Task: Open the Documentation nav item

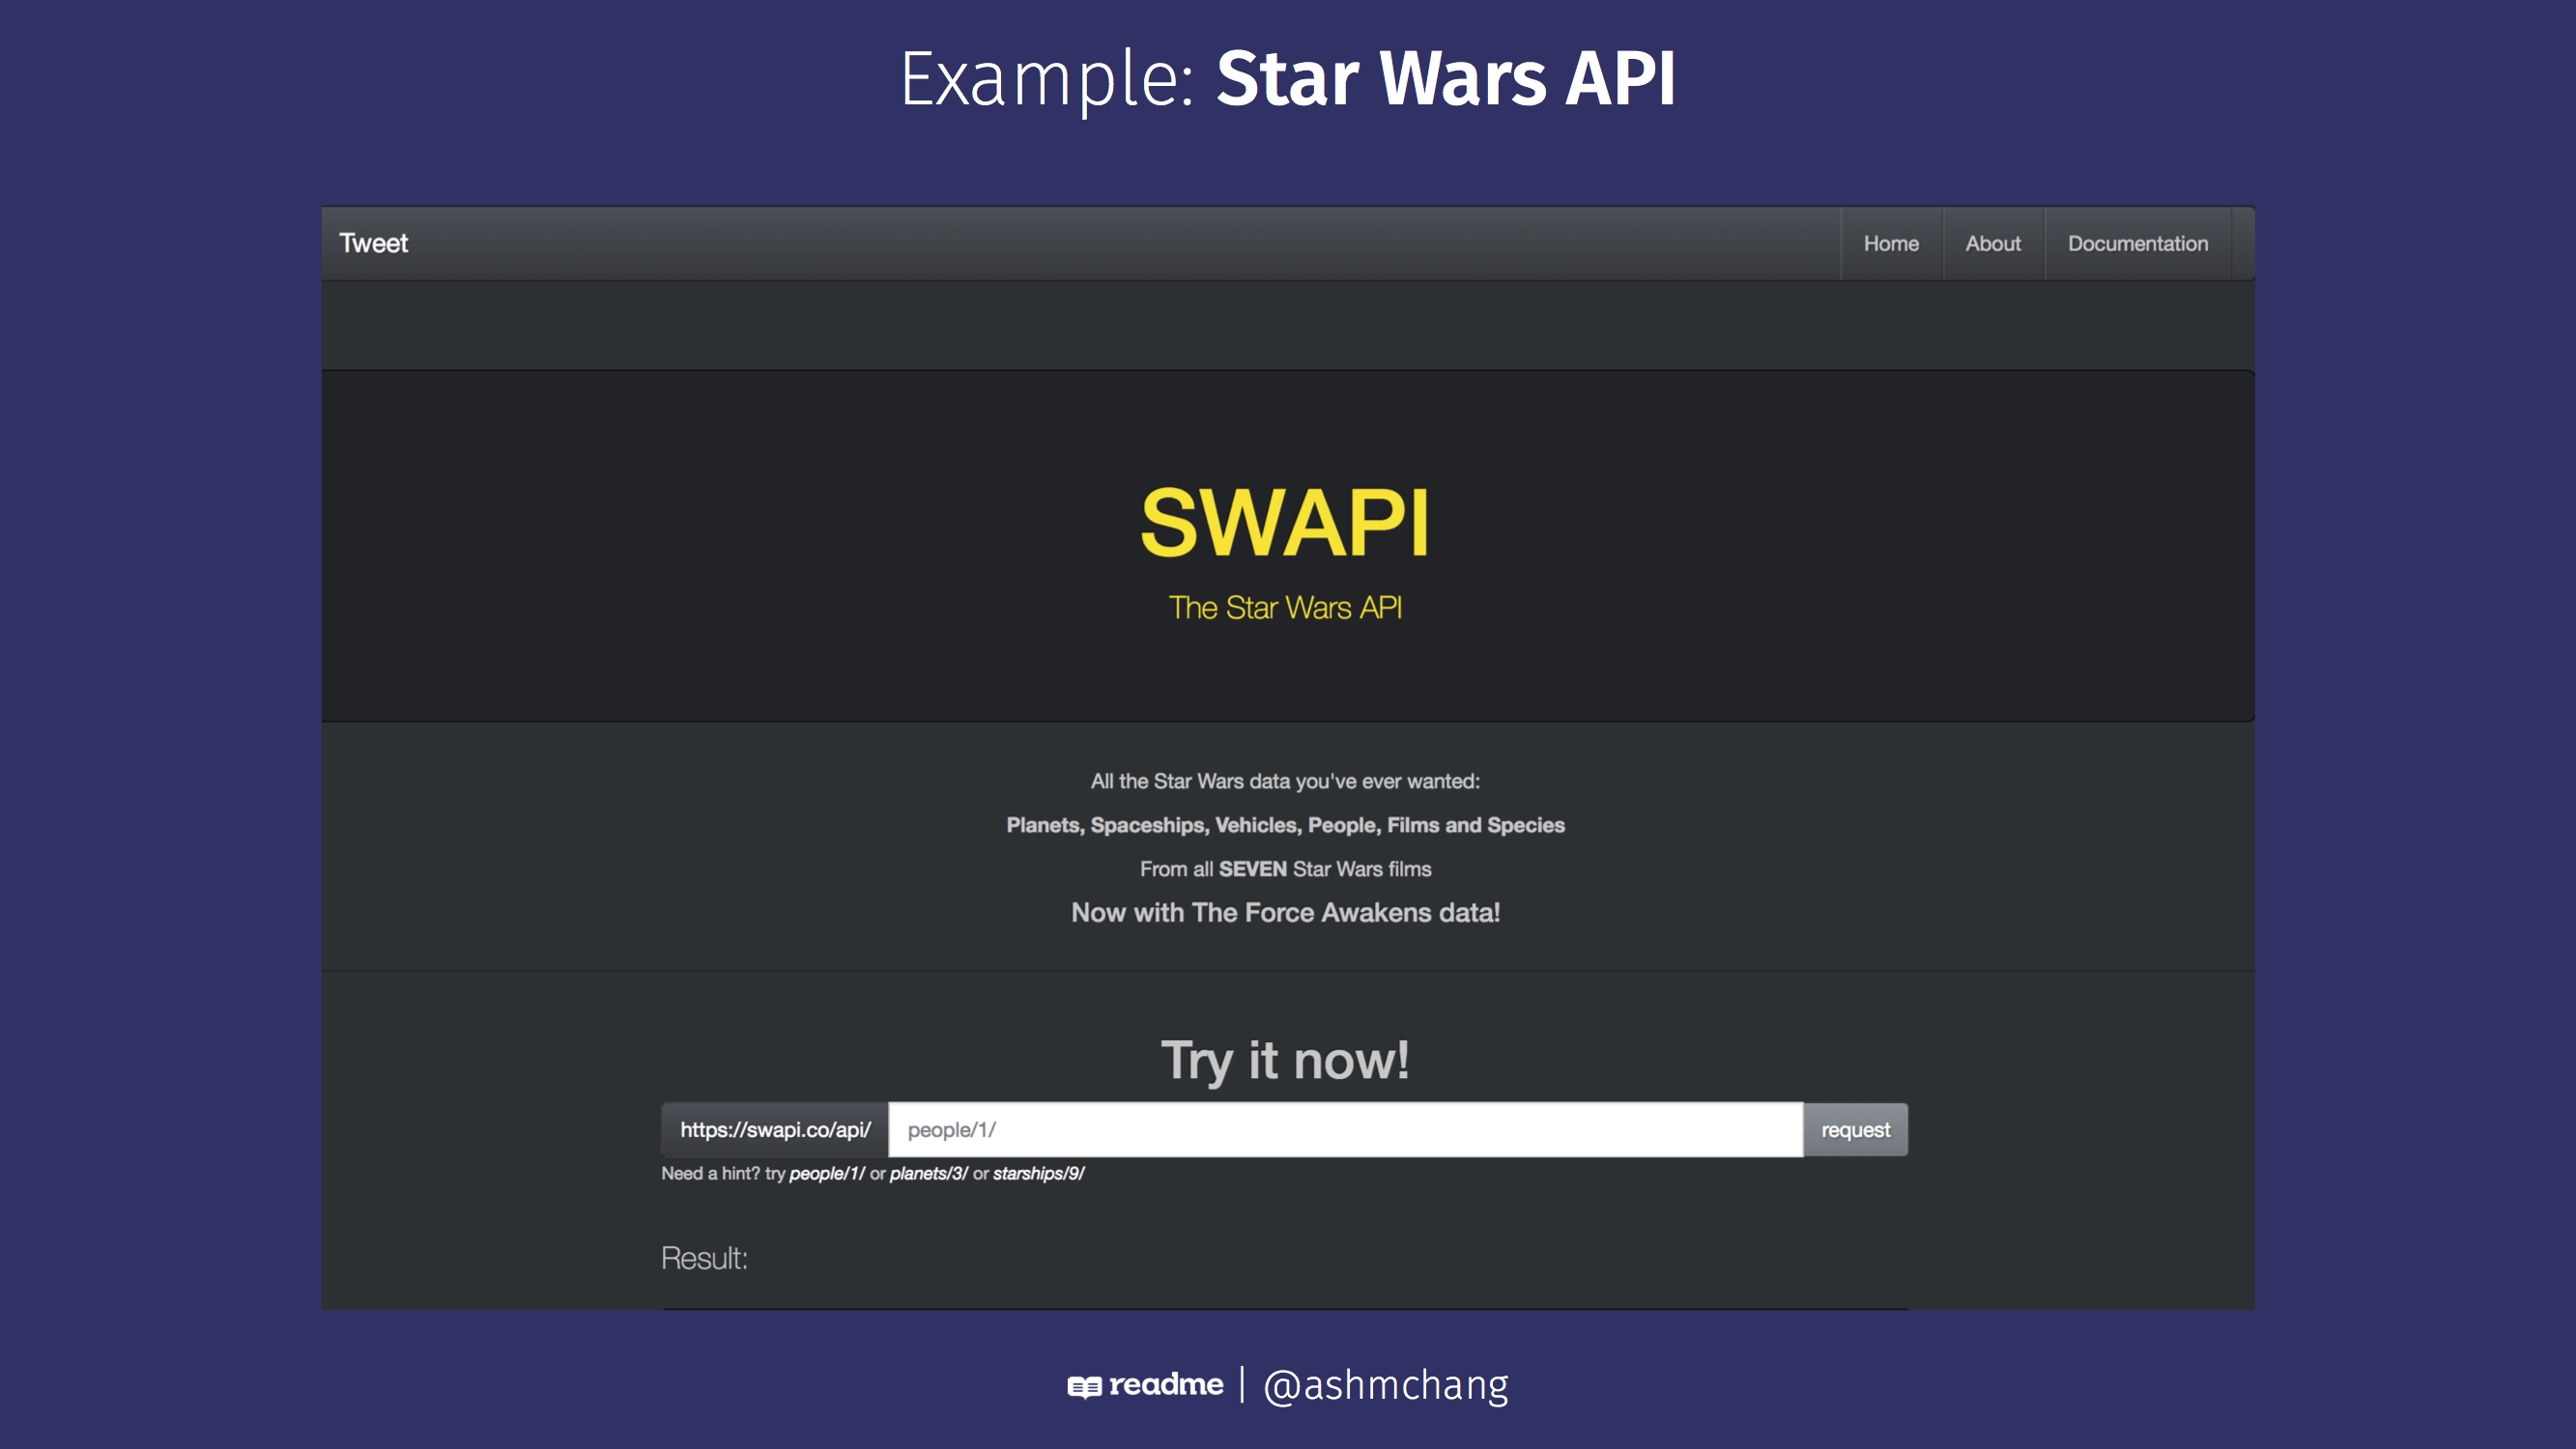Action: (2138, 243)
